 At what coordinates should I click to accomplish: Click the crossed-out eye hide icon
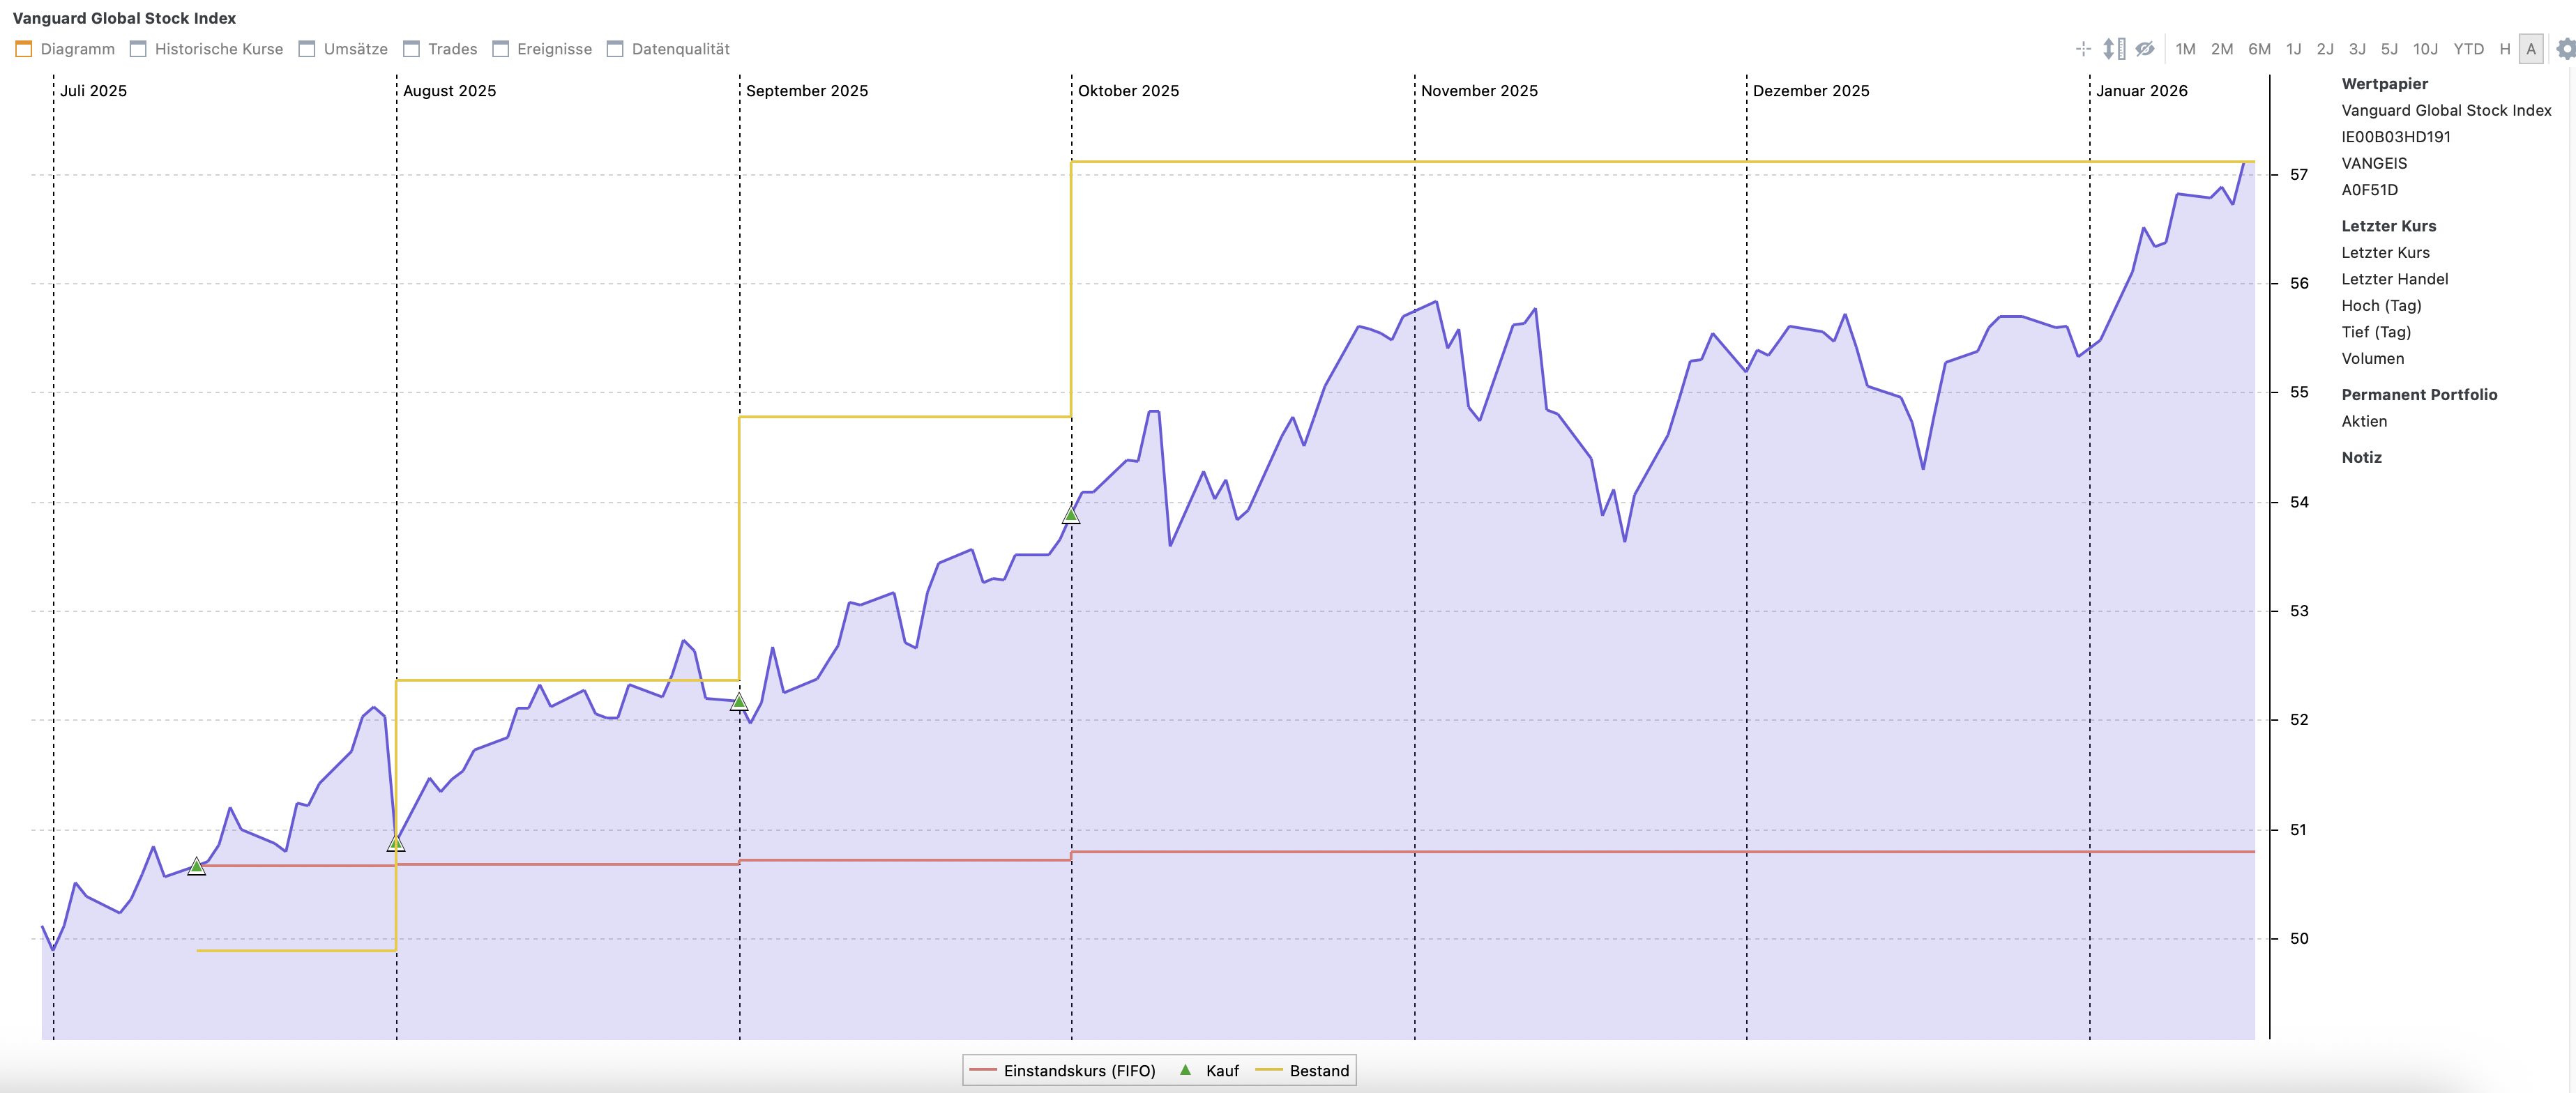[2145, 49]
